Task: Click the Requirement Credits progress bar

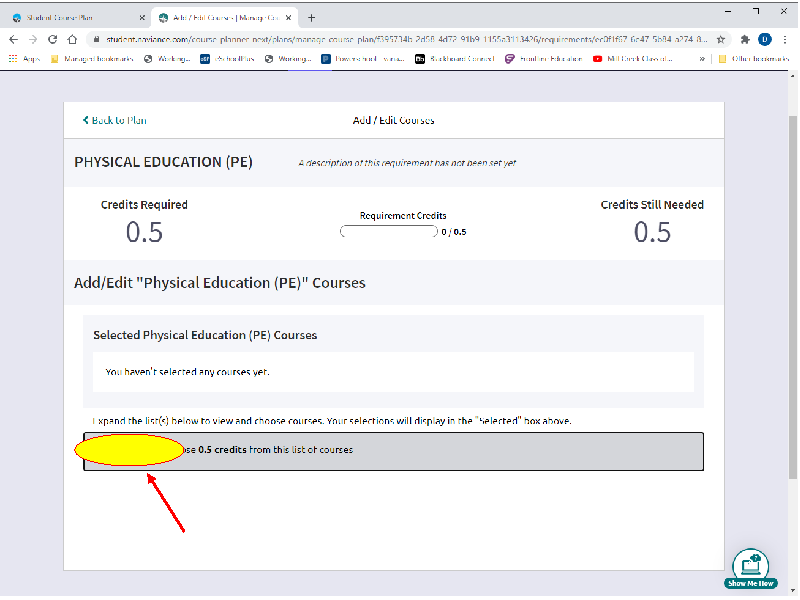Action: pos(389,232)
